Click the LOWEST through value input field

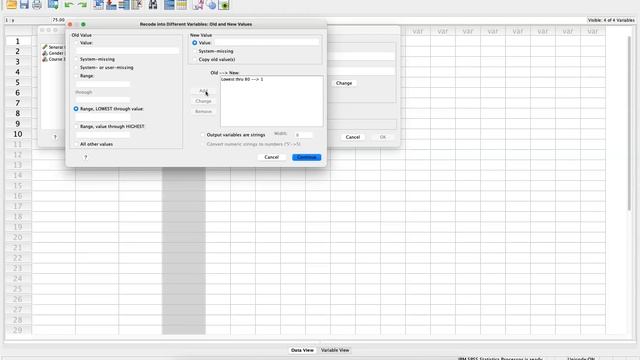pyautogui.click(x=103, y=117)
